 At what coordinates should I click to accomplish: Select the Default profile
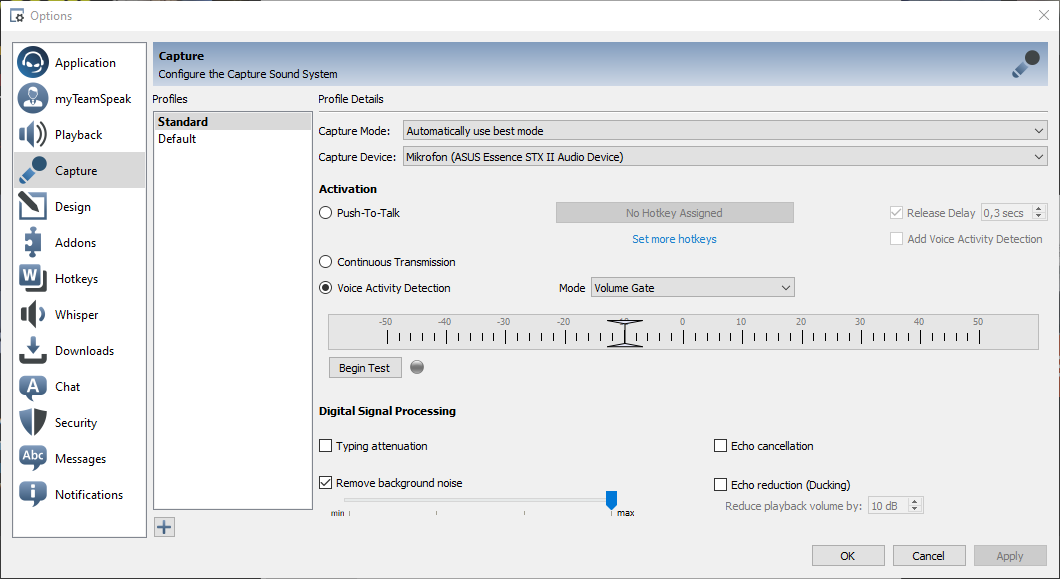point(233,139)
